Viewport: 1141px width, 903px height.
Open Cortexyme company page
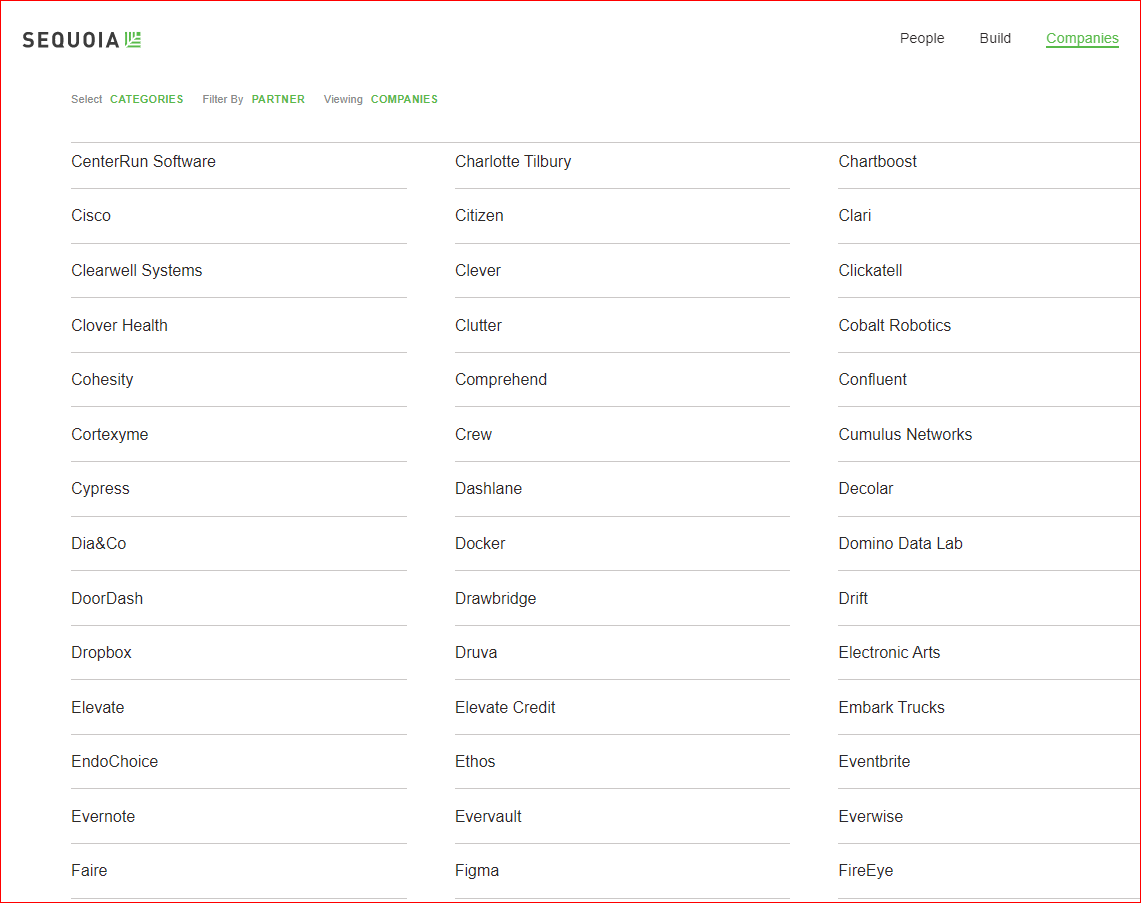coord(110,434)
